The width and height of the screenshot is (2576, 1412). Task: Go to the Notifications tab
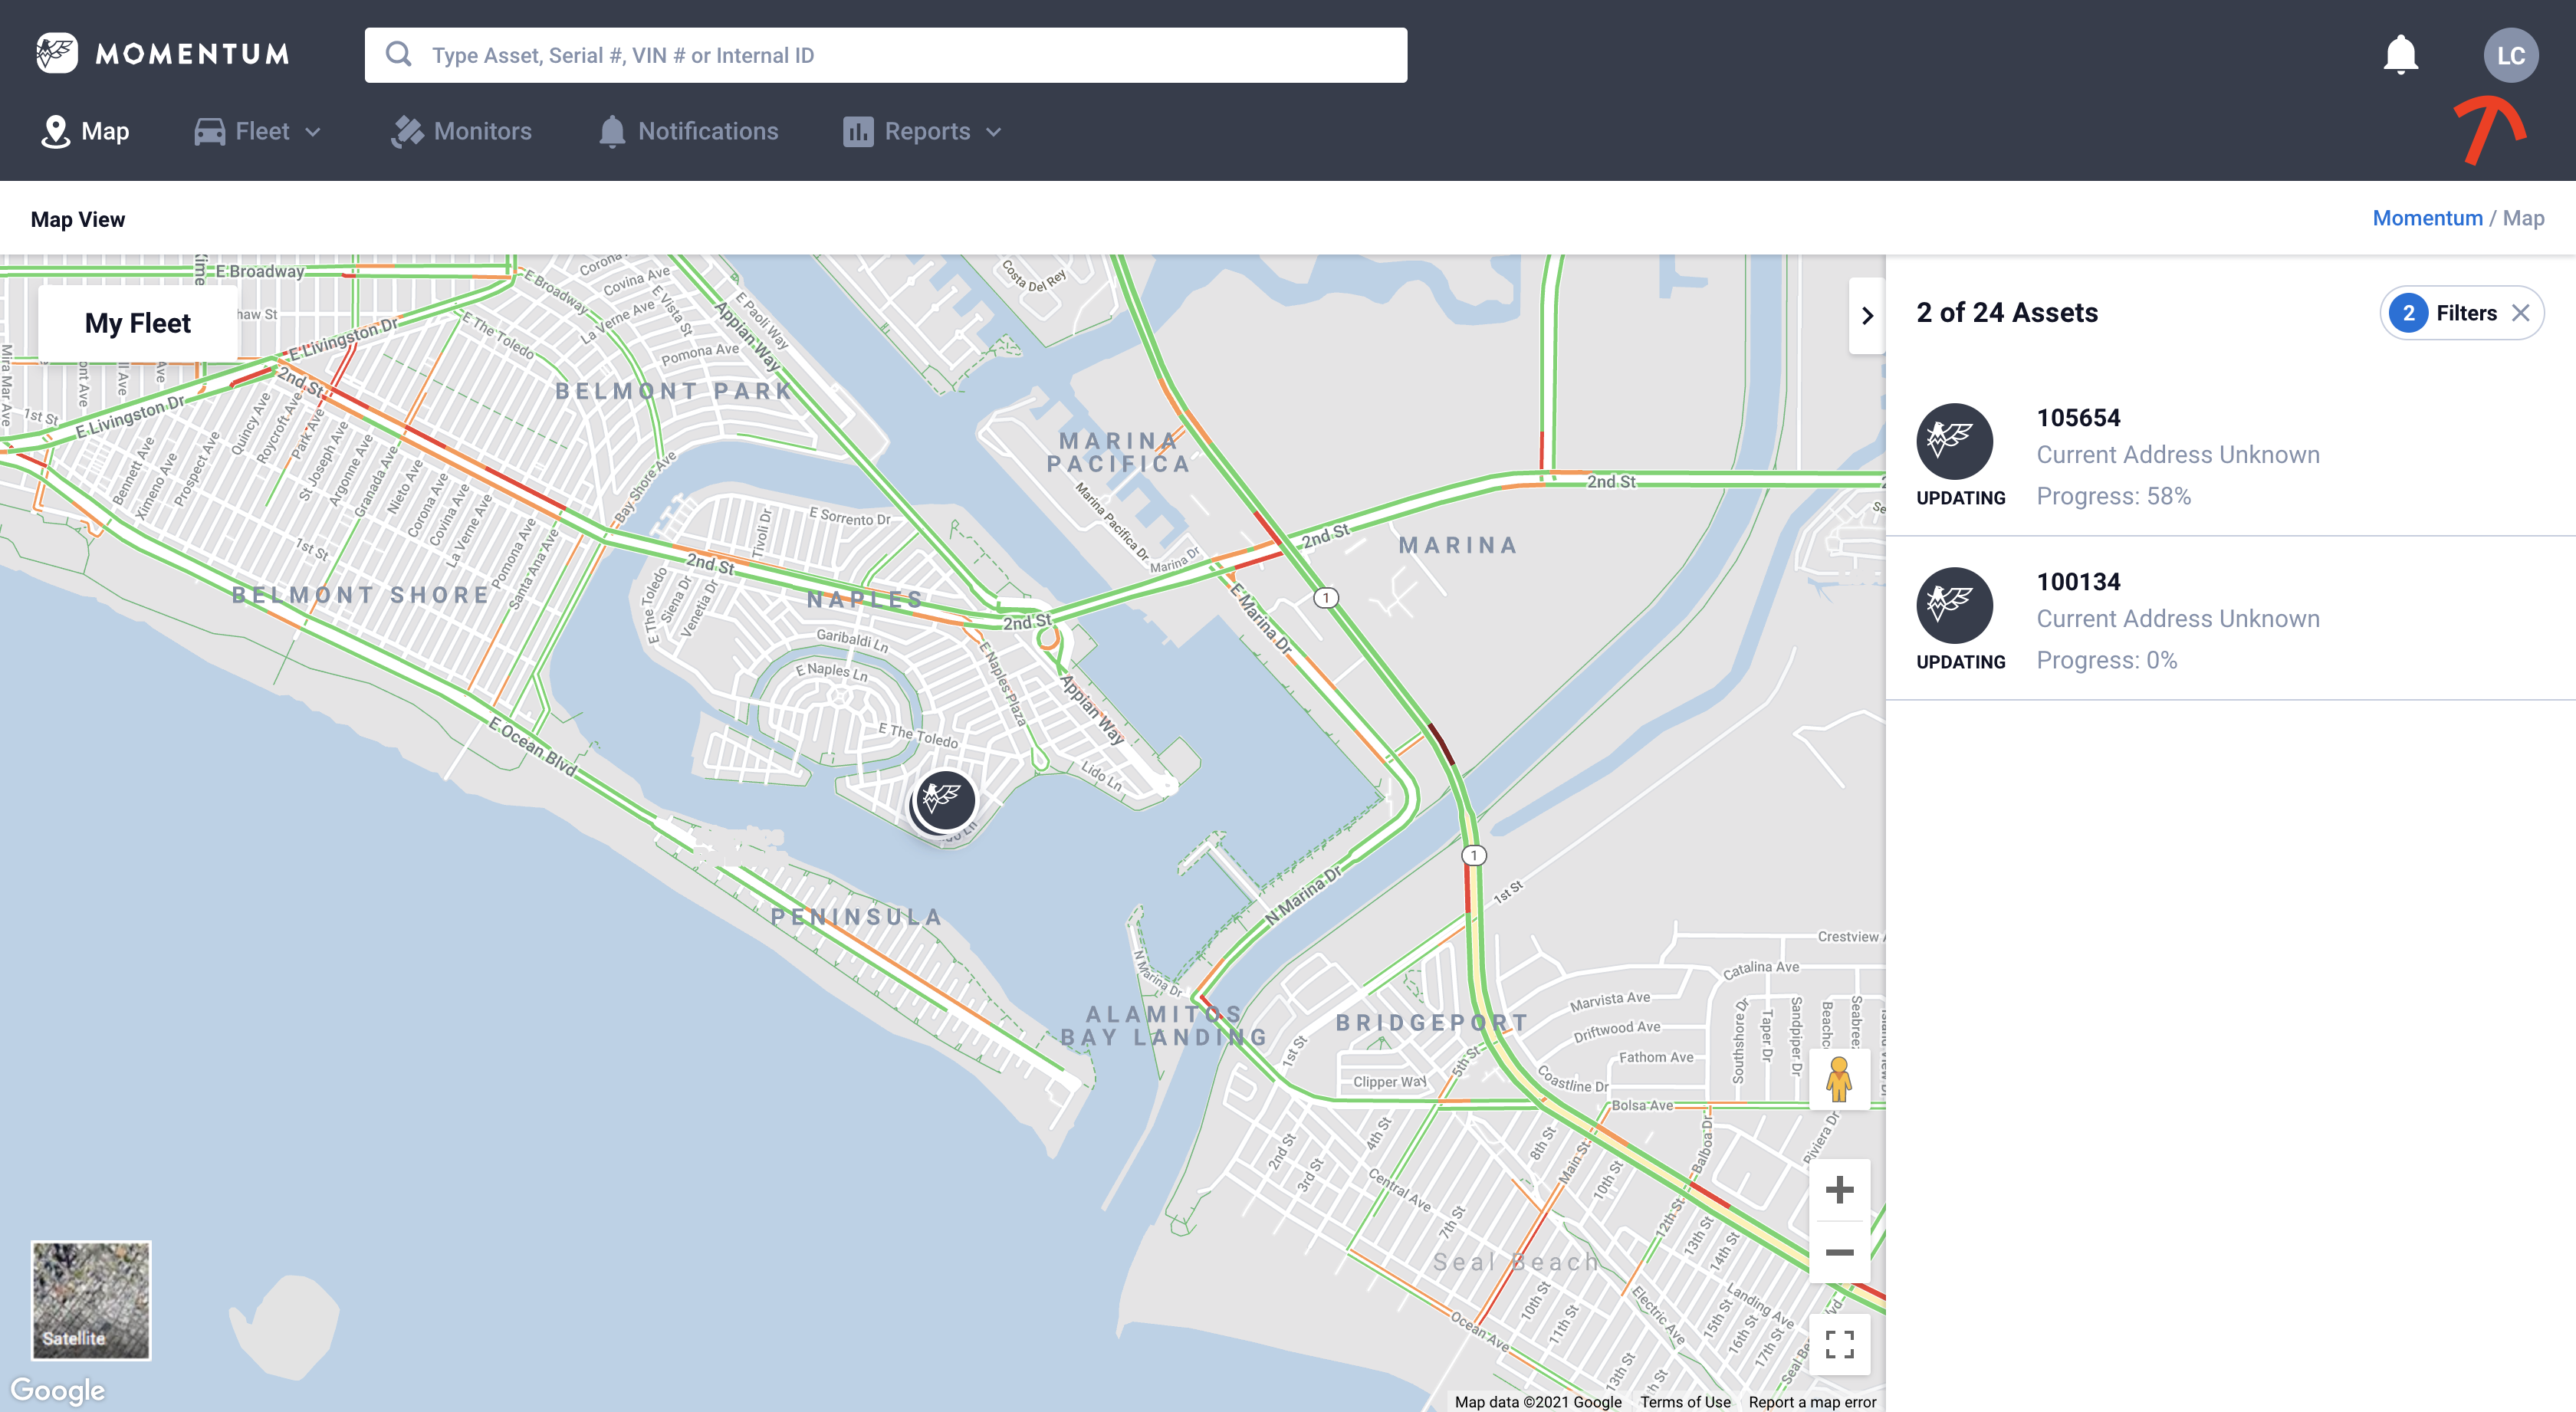689,131
